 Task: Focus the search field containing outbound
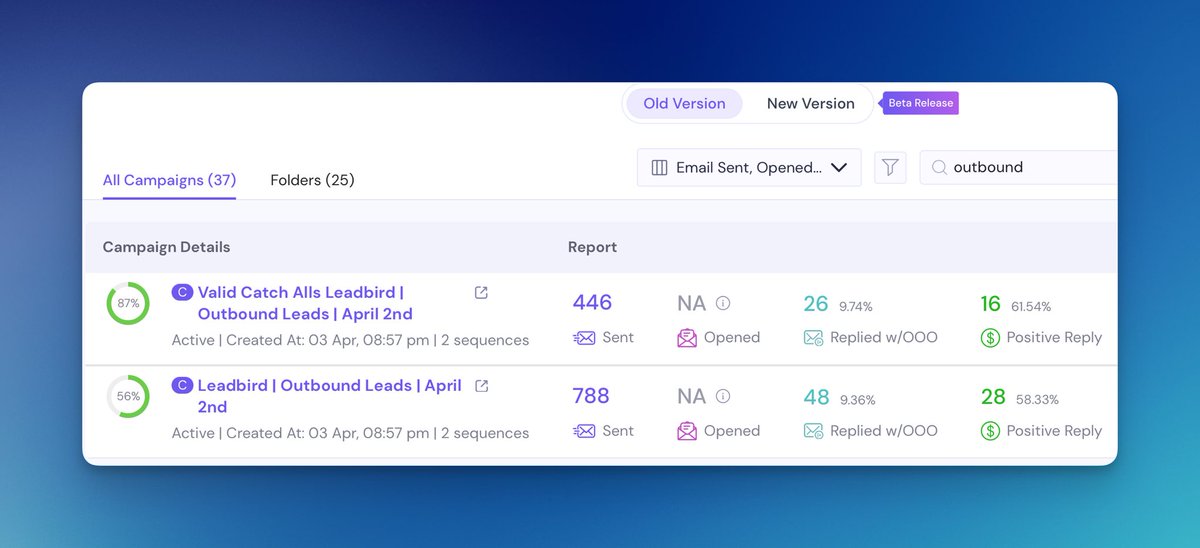[x=1018, y=168]
